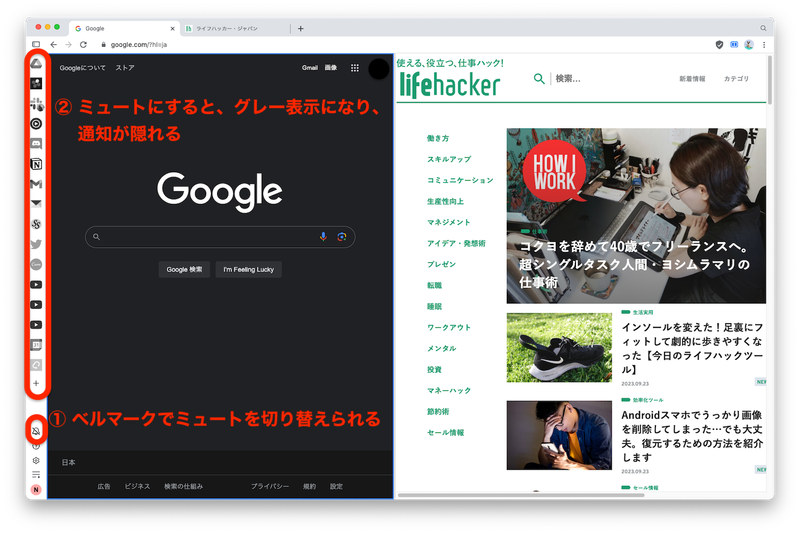Open the 画像 link on Google page

tap(331, 68)
